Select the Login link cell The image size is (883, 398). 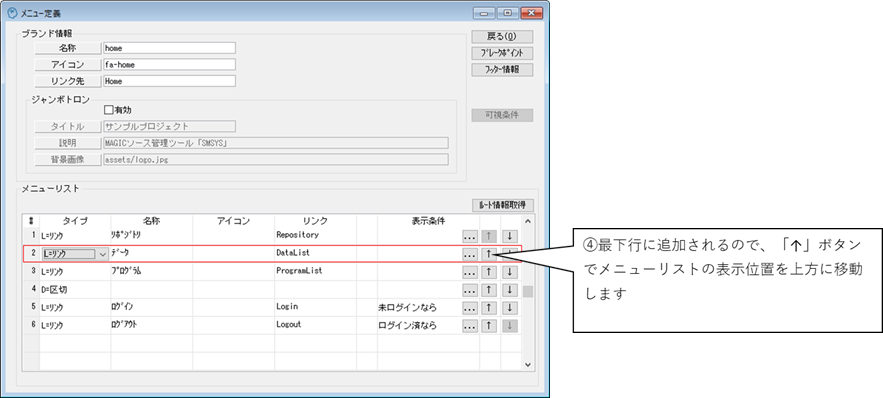point(315,307)
